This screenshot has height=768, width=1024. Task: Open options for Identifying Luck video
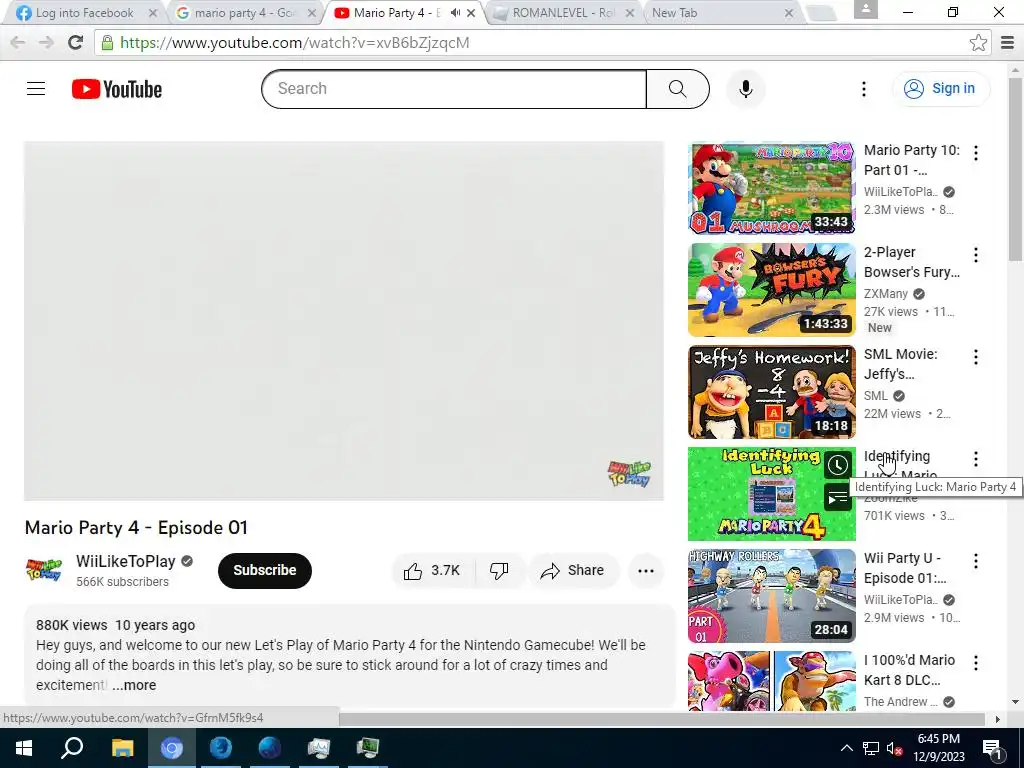976,458
